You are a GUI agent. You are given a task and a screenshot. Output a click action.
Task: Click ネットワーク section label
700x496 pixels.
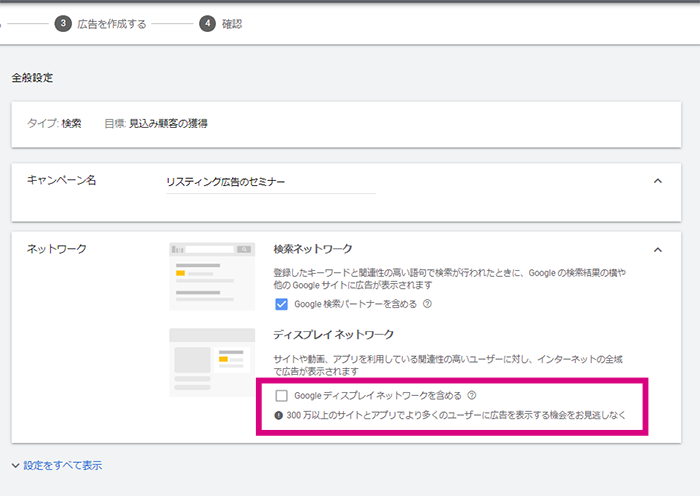(57, 249)
